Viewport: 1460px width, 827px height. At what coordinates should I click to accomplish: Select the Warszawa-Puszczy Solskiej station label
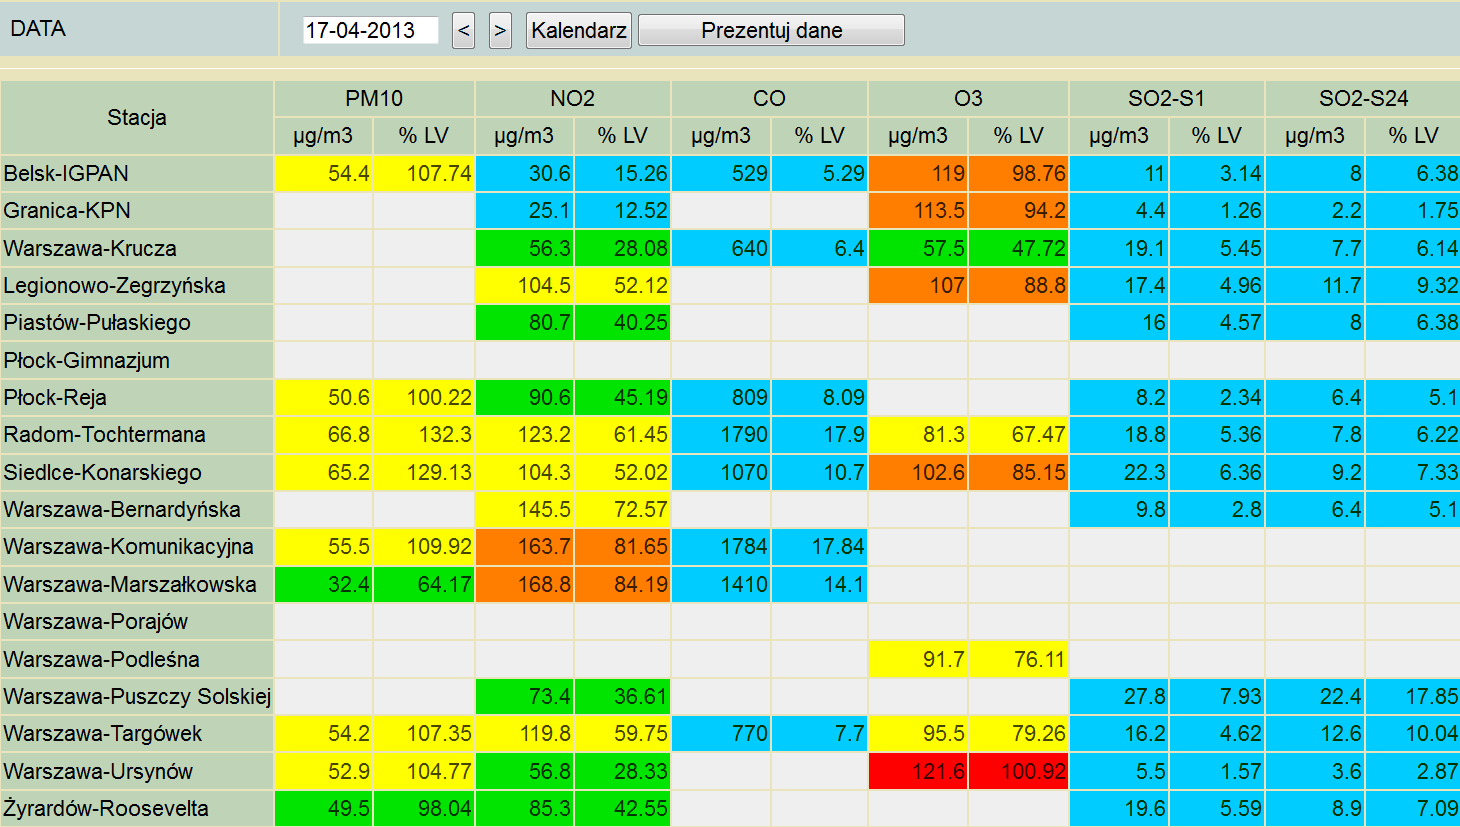click(x=137, y=696)
